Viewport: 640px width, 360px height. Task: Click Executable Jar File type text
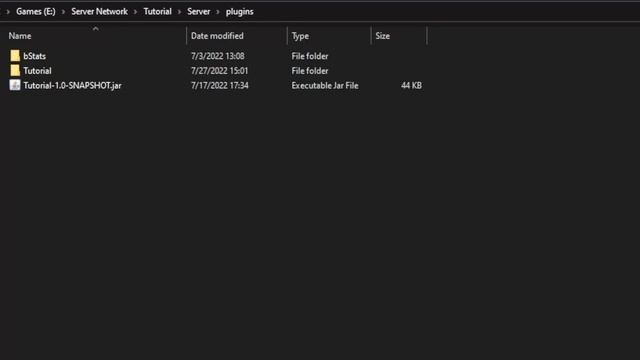tap(325, 85)
